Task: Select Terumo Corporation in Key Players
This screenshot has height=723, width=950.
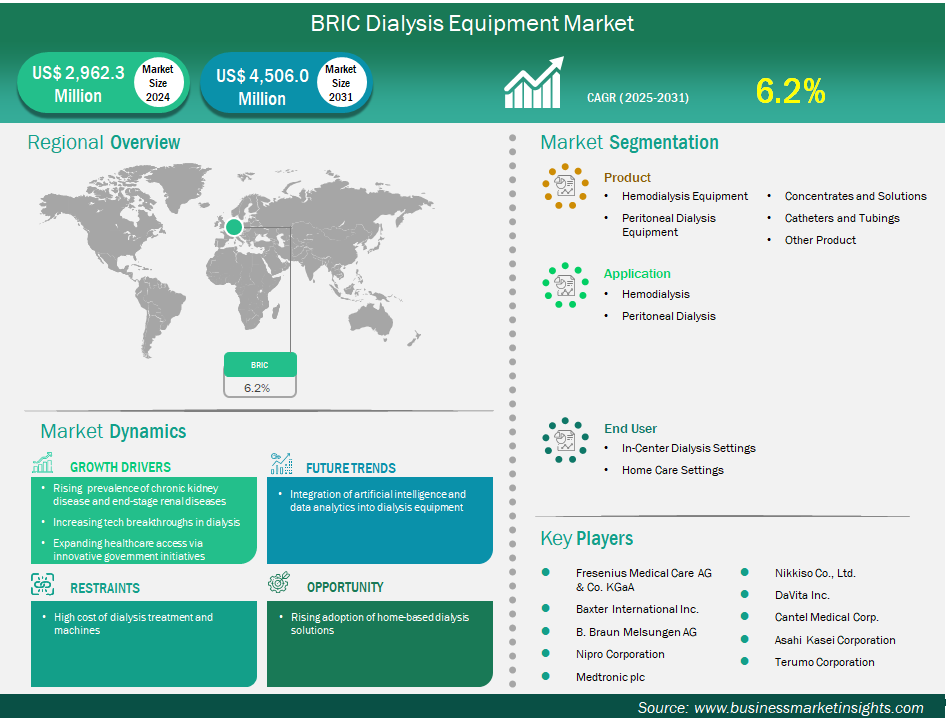Action: (823, 662)
